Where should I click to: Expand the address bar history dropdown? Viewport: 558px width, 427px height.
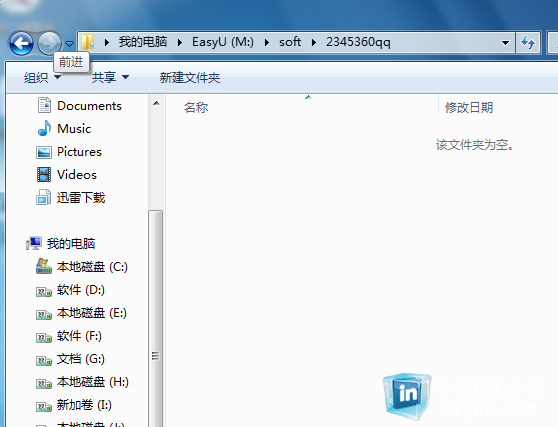coord(505,43)
